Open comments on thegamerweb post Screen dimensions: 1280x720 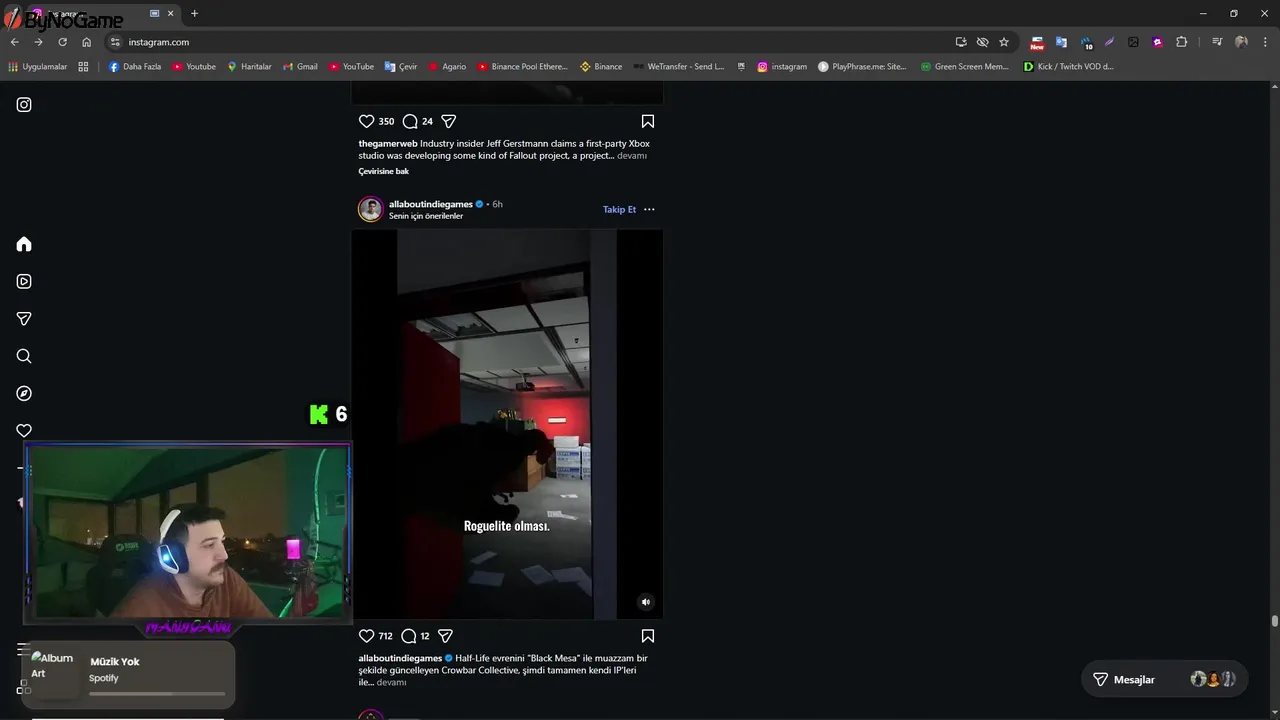(410, 121)
